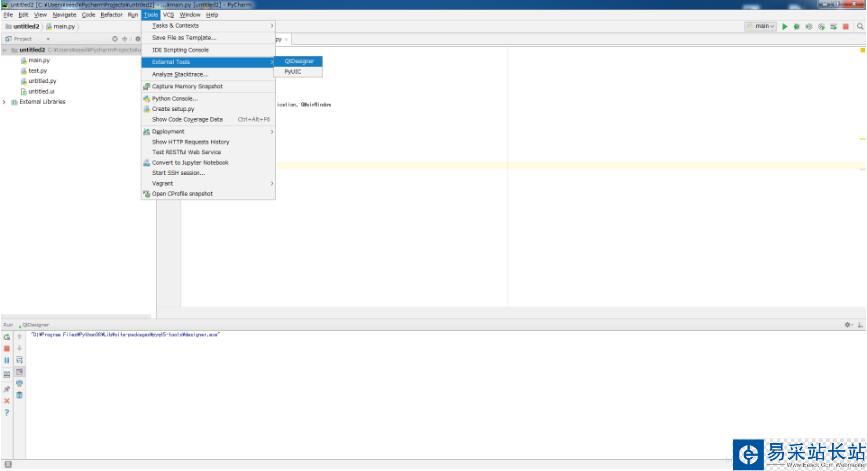Open Run panel help question mark
The image size is (867, 471).
(x=7, y=412)
